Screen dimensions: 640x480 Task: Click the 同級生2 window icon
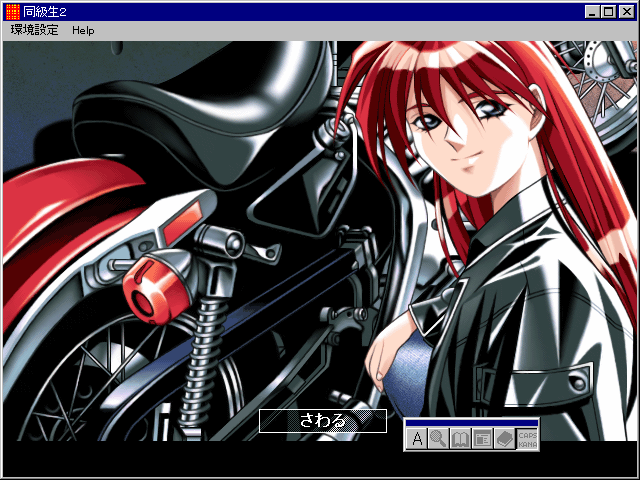(13, 12)
